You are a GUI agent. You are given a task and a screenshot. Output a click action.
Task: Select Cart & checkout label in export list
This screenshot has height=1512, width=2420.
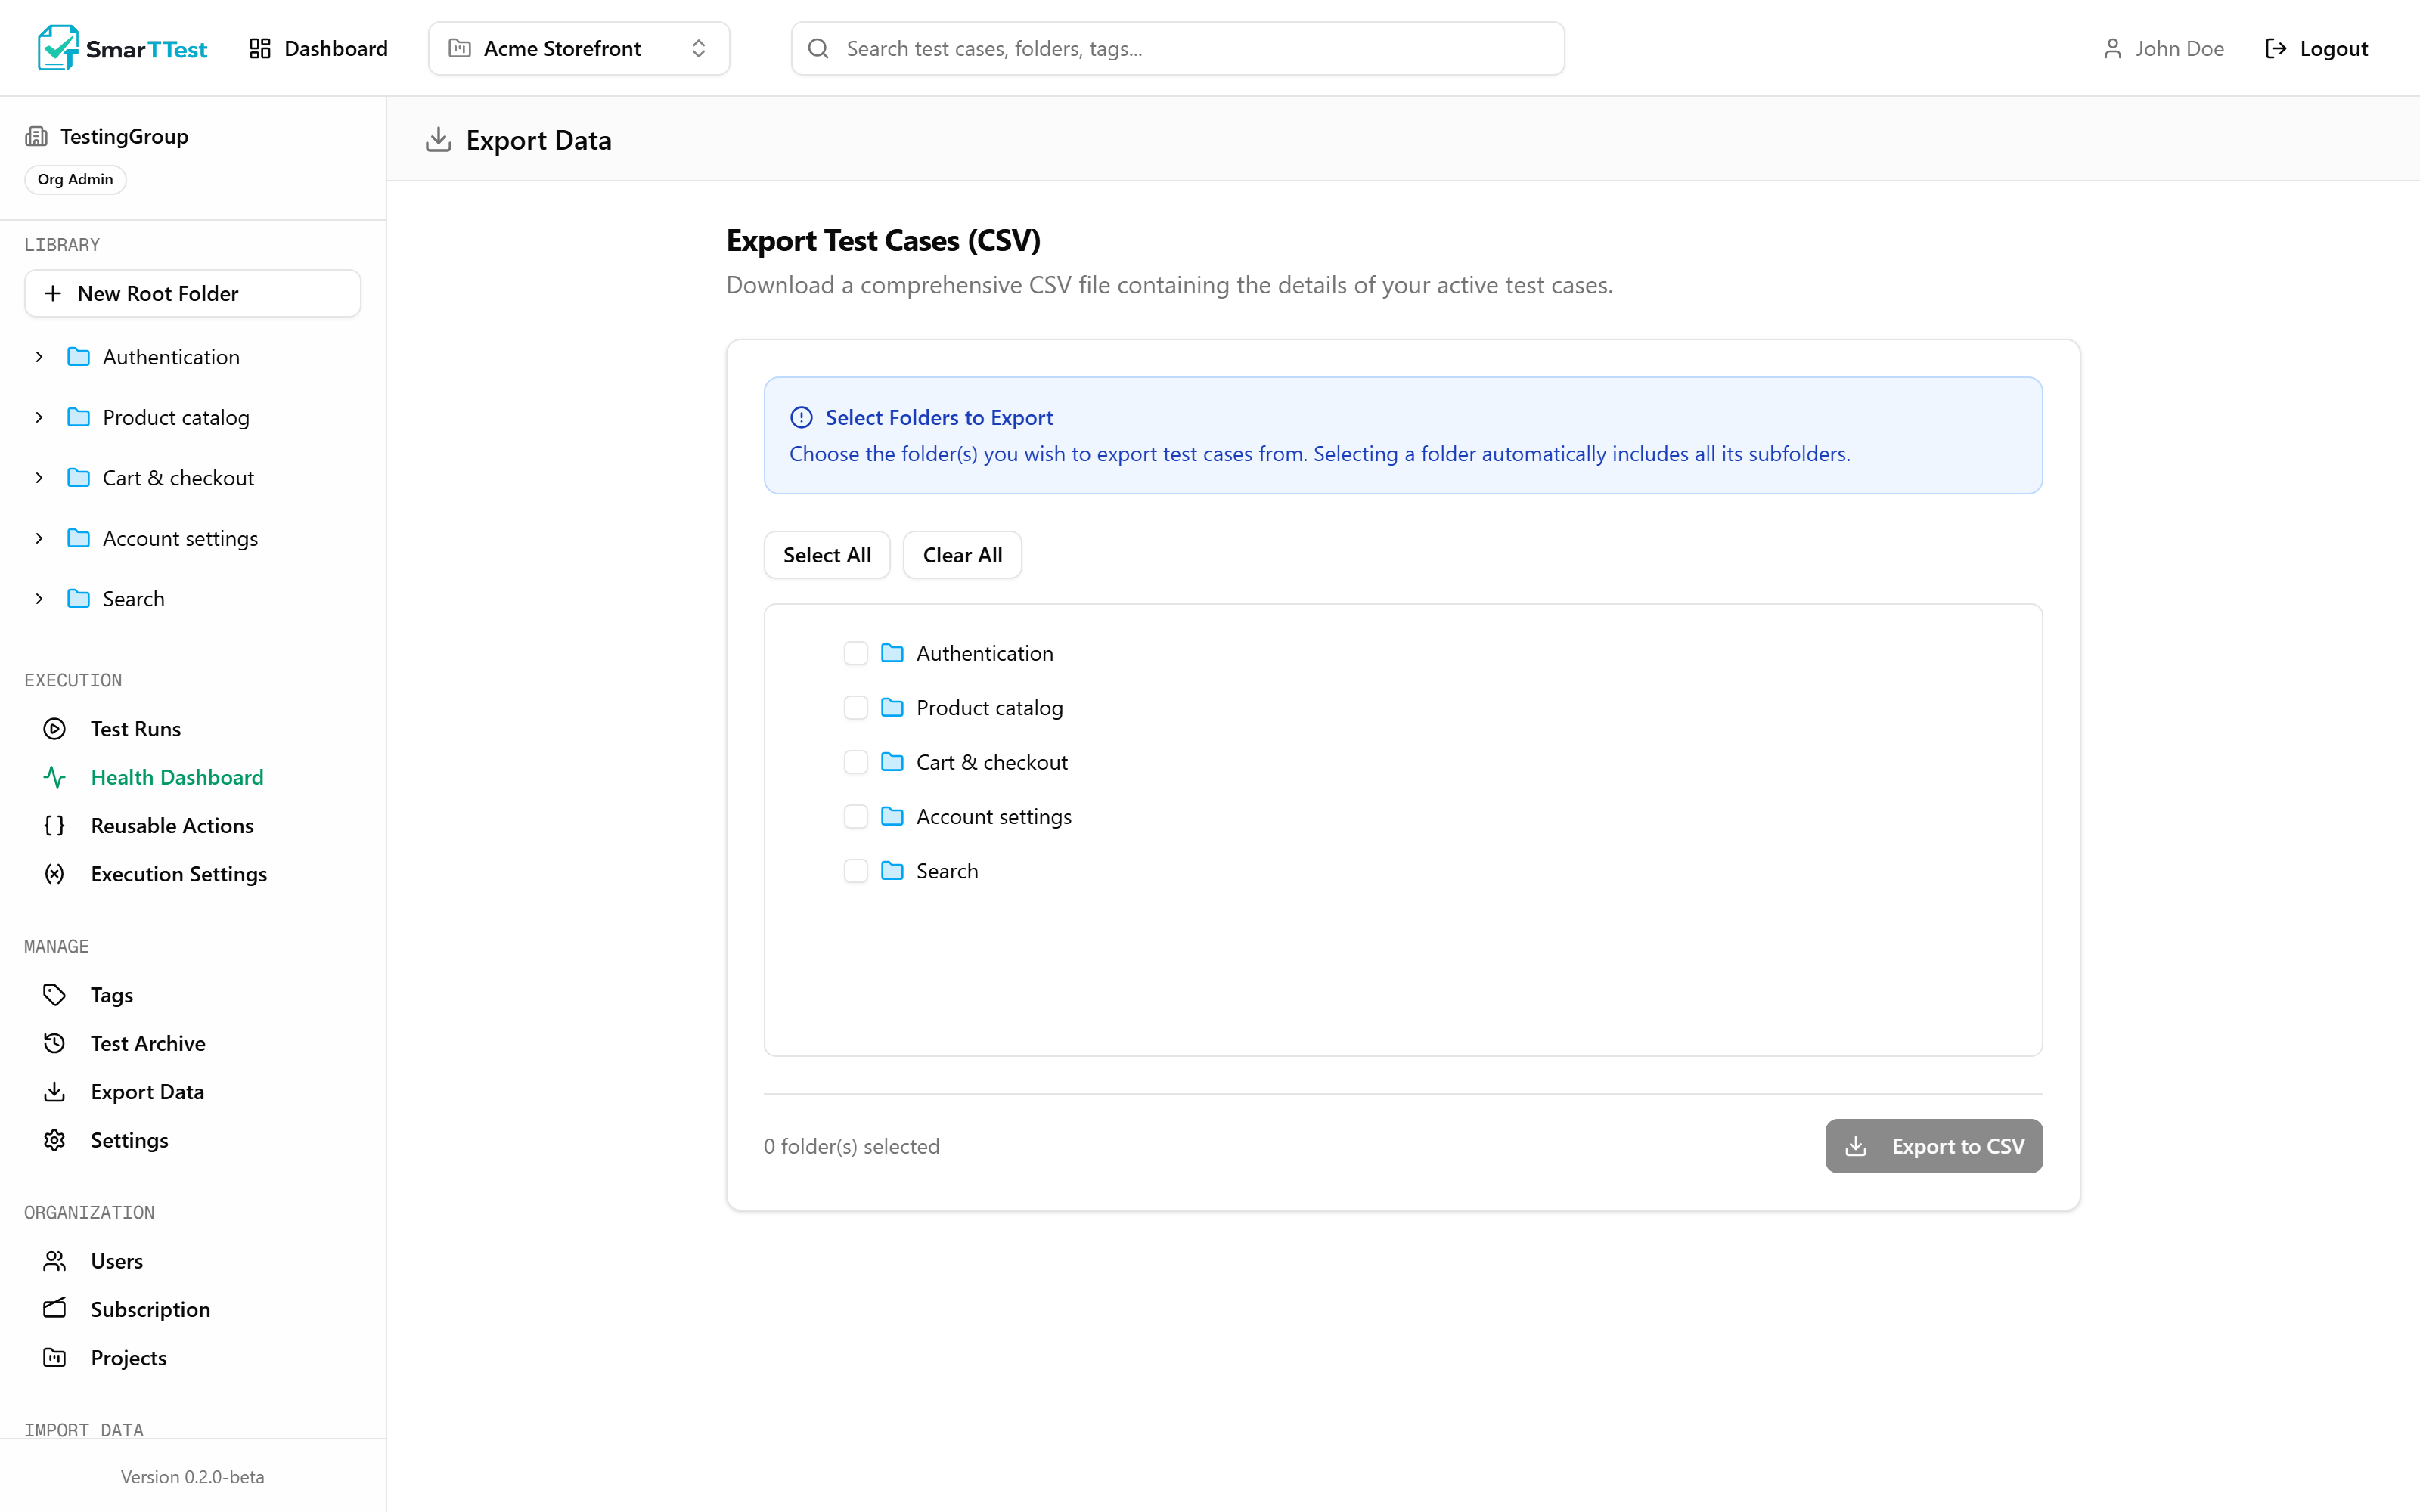tap(992, 762)
